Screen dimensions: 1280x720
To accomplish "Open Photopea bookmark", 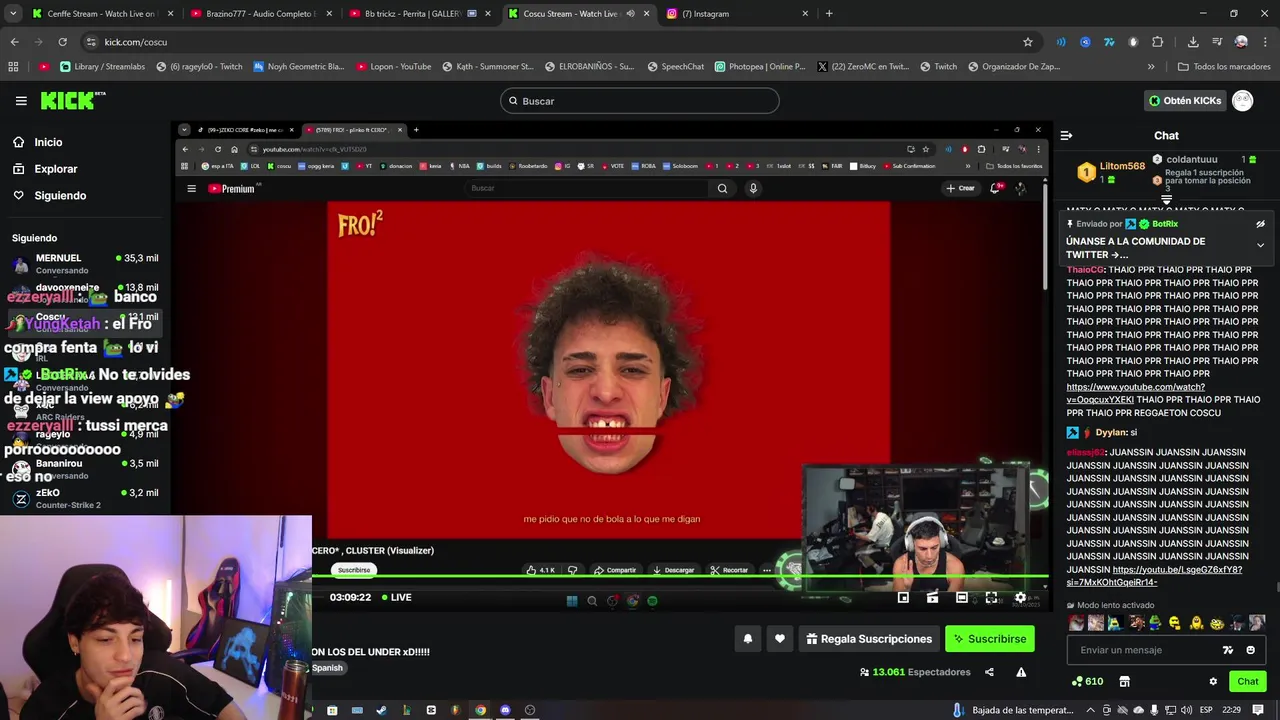I will click(760, 67).
